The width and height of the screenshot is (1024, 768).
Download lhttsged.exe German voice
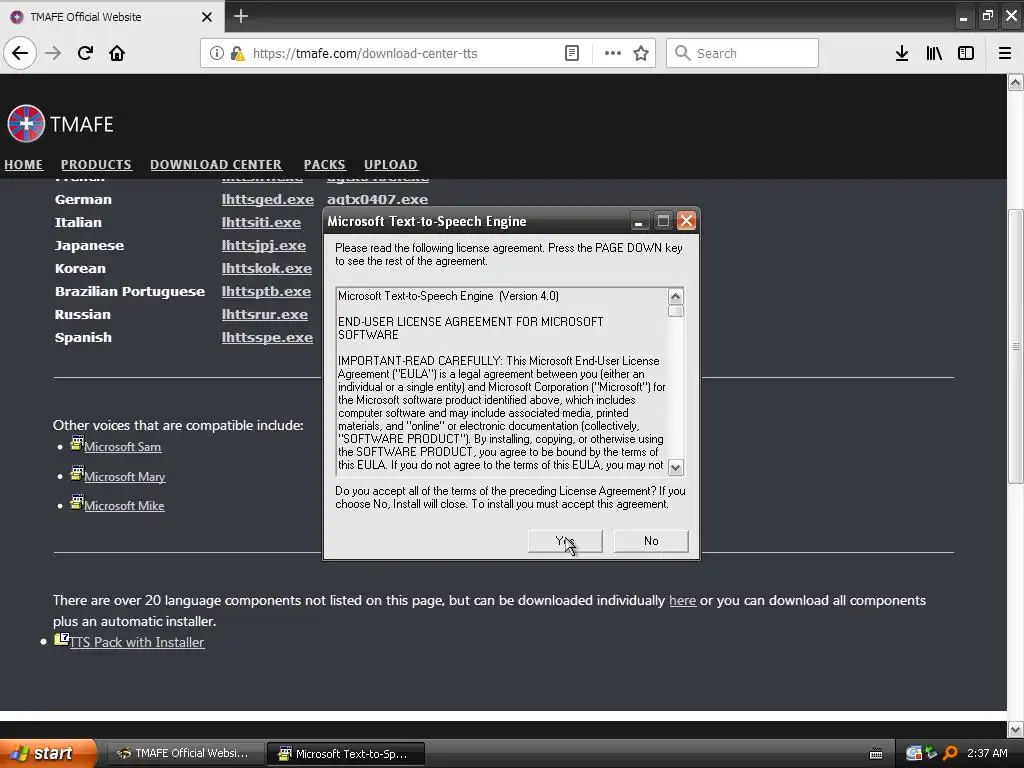[268, 199]
